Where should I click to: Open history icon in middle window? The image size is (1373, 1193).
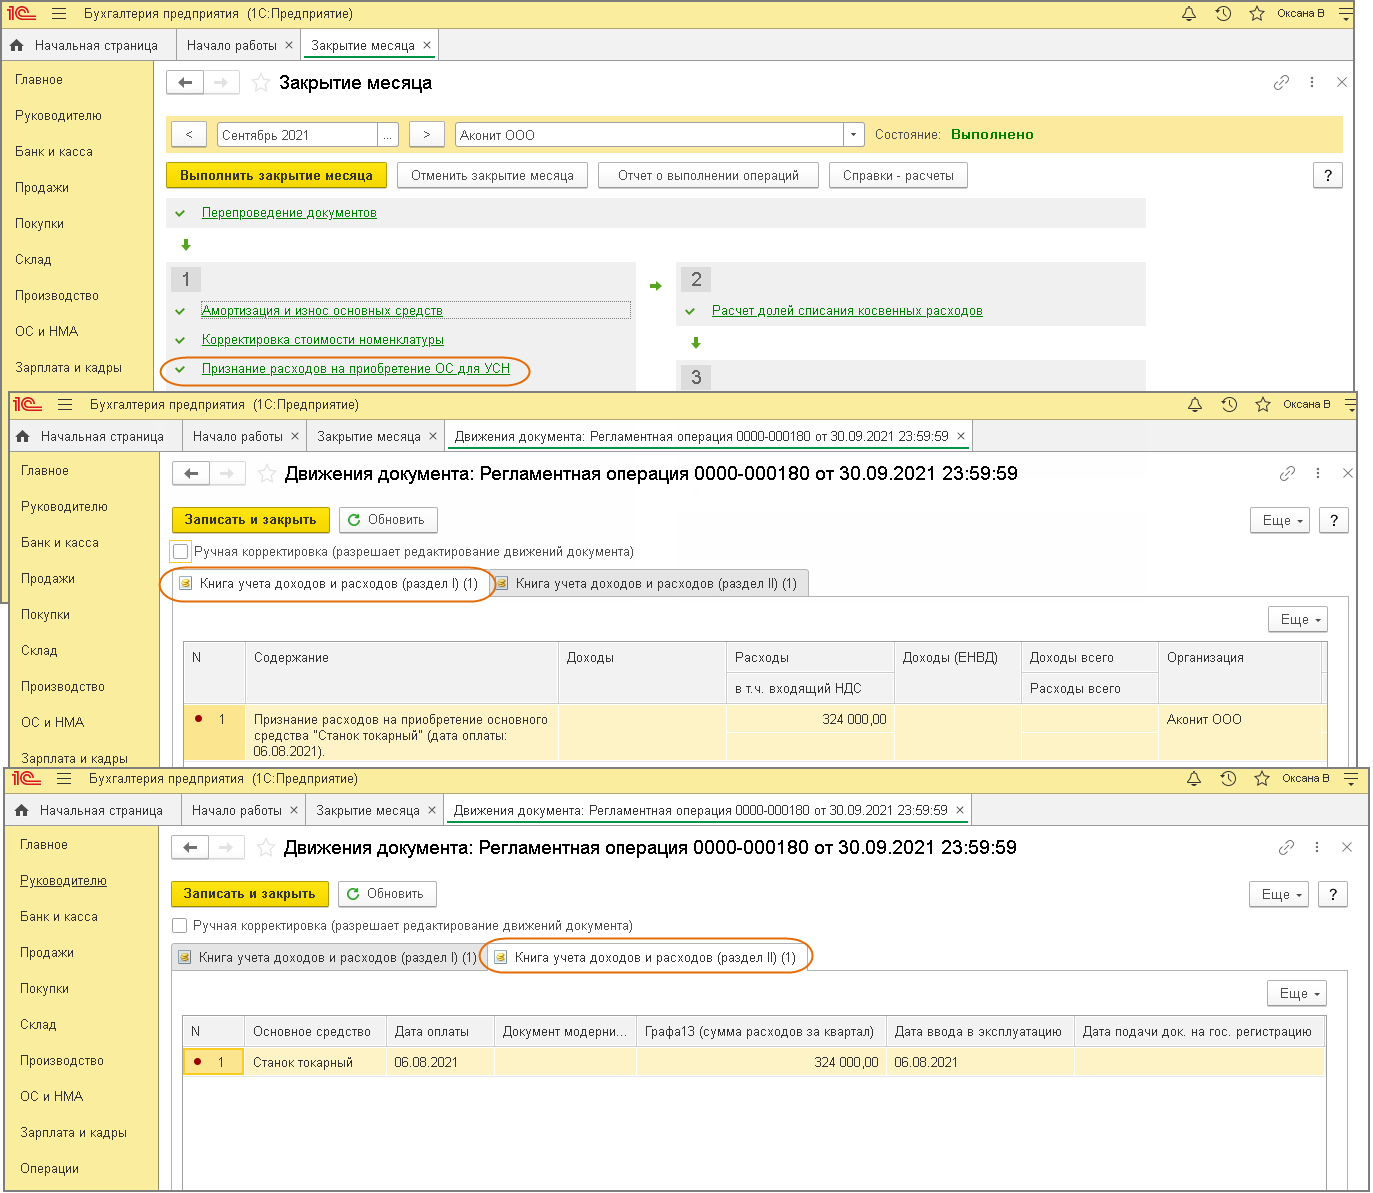[x=1229, y=405]
